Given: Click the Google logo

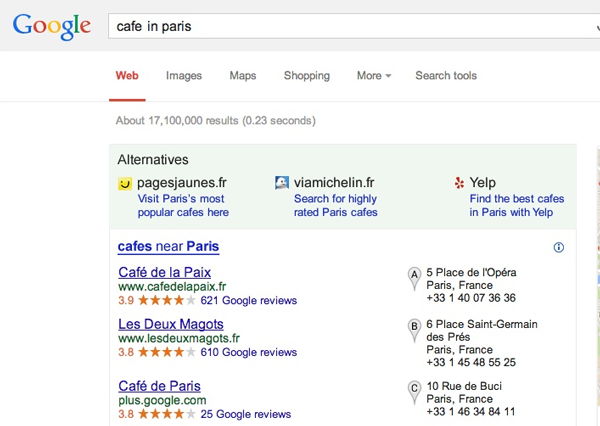Looking at the screenshot, I should (51, 26).
